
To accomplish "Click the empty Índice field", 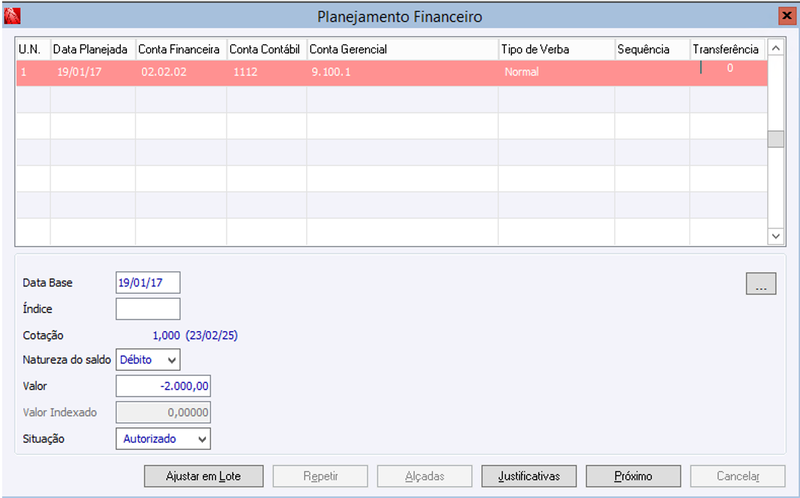I will pyautogui.click(x=148, y=309).
